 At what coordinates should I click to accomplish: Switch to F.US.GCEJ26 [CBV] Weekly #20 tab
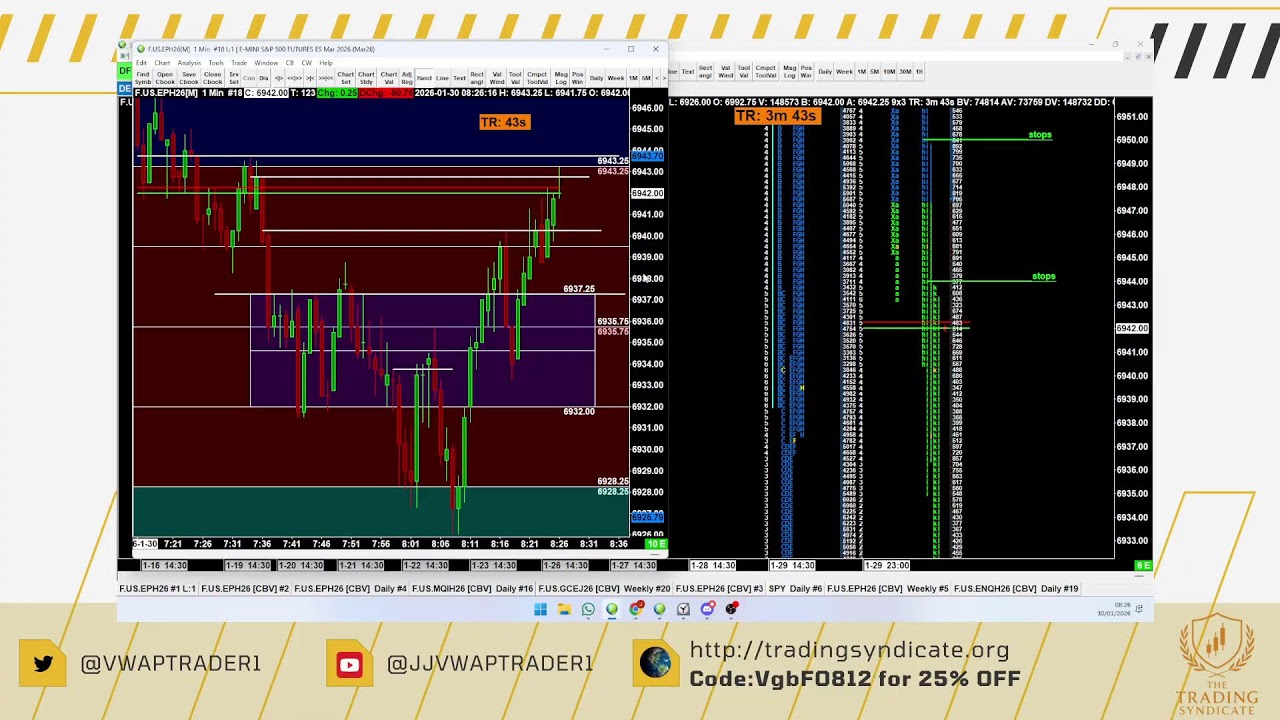[604, 588]
